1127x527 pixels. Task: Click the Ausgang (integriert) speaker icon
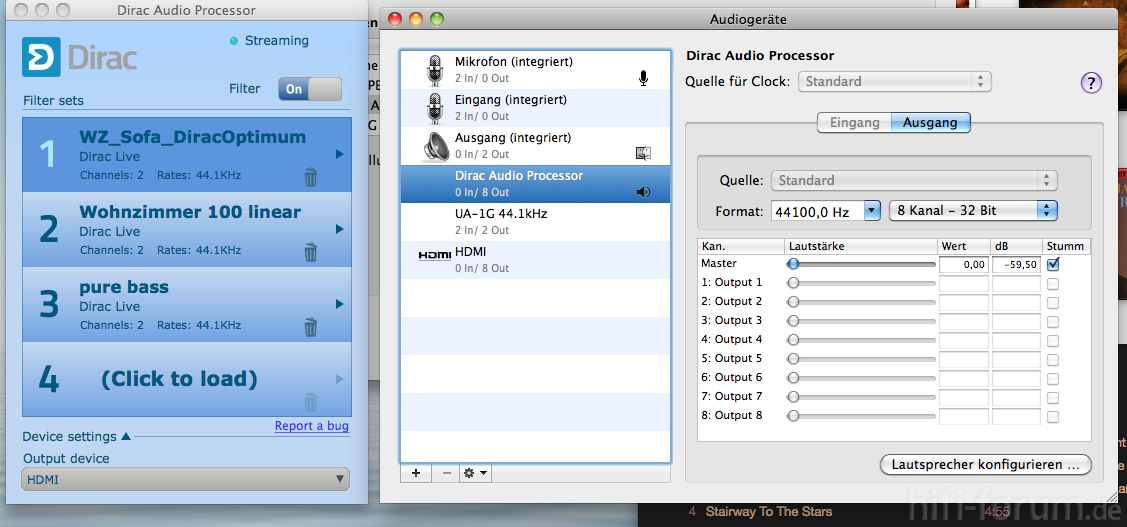(x=436, y=146)
